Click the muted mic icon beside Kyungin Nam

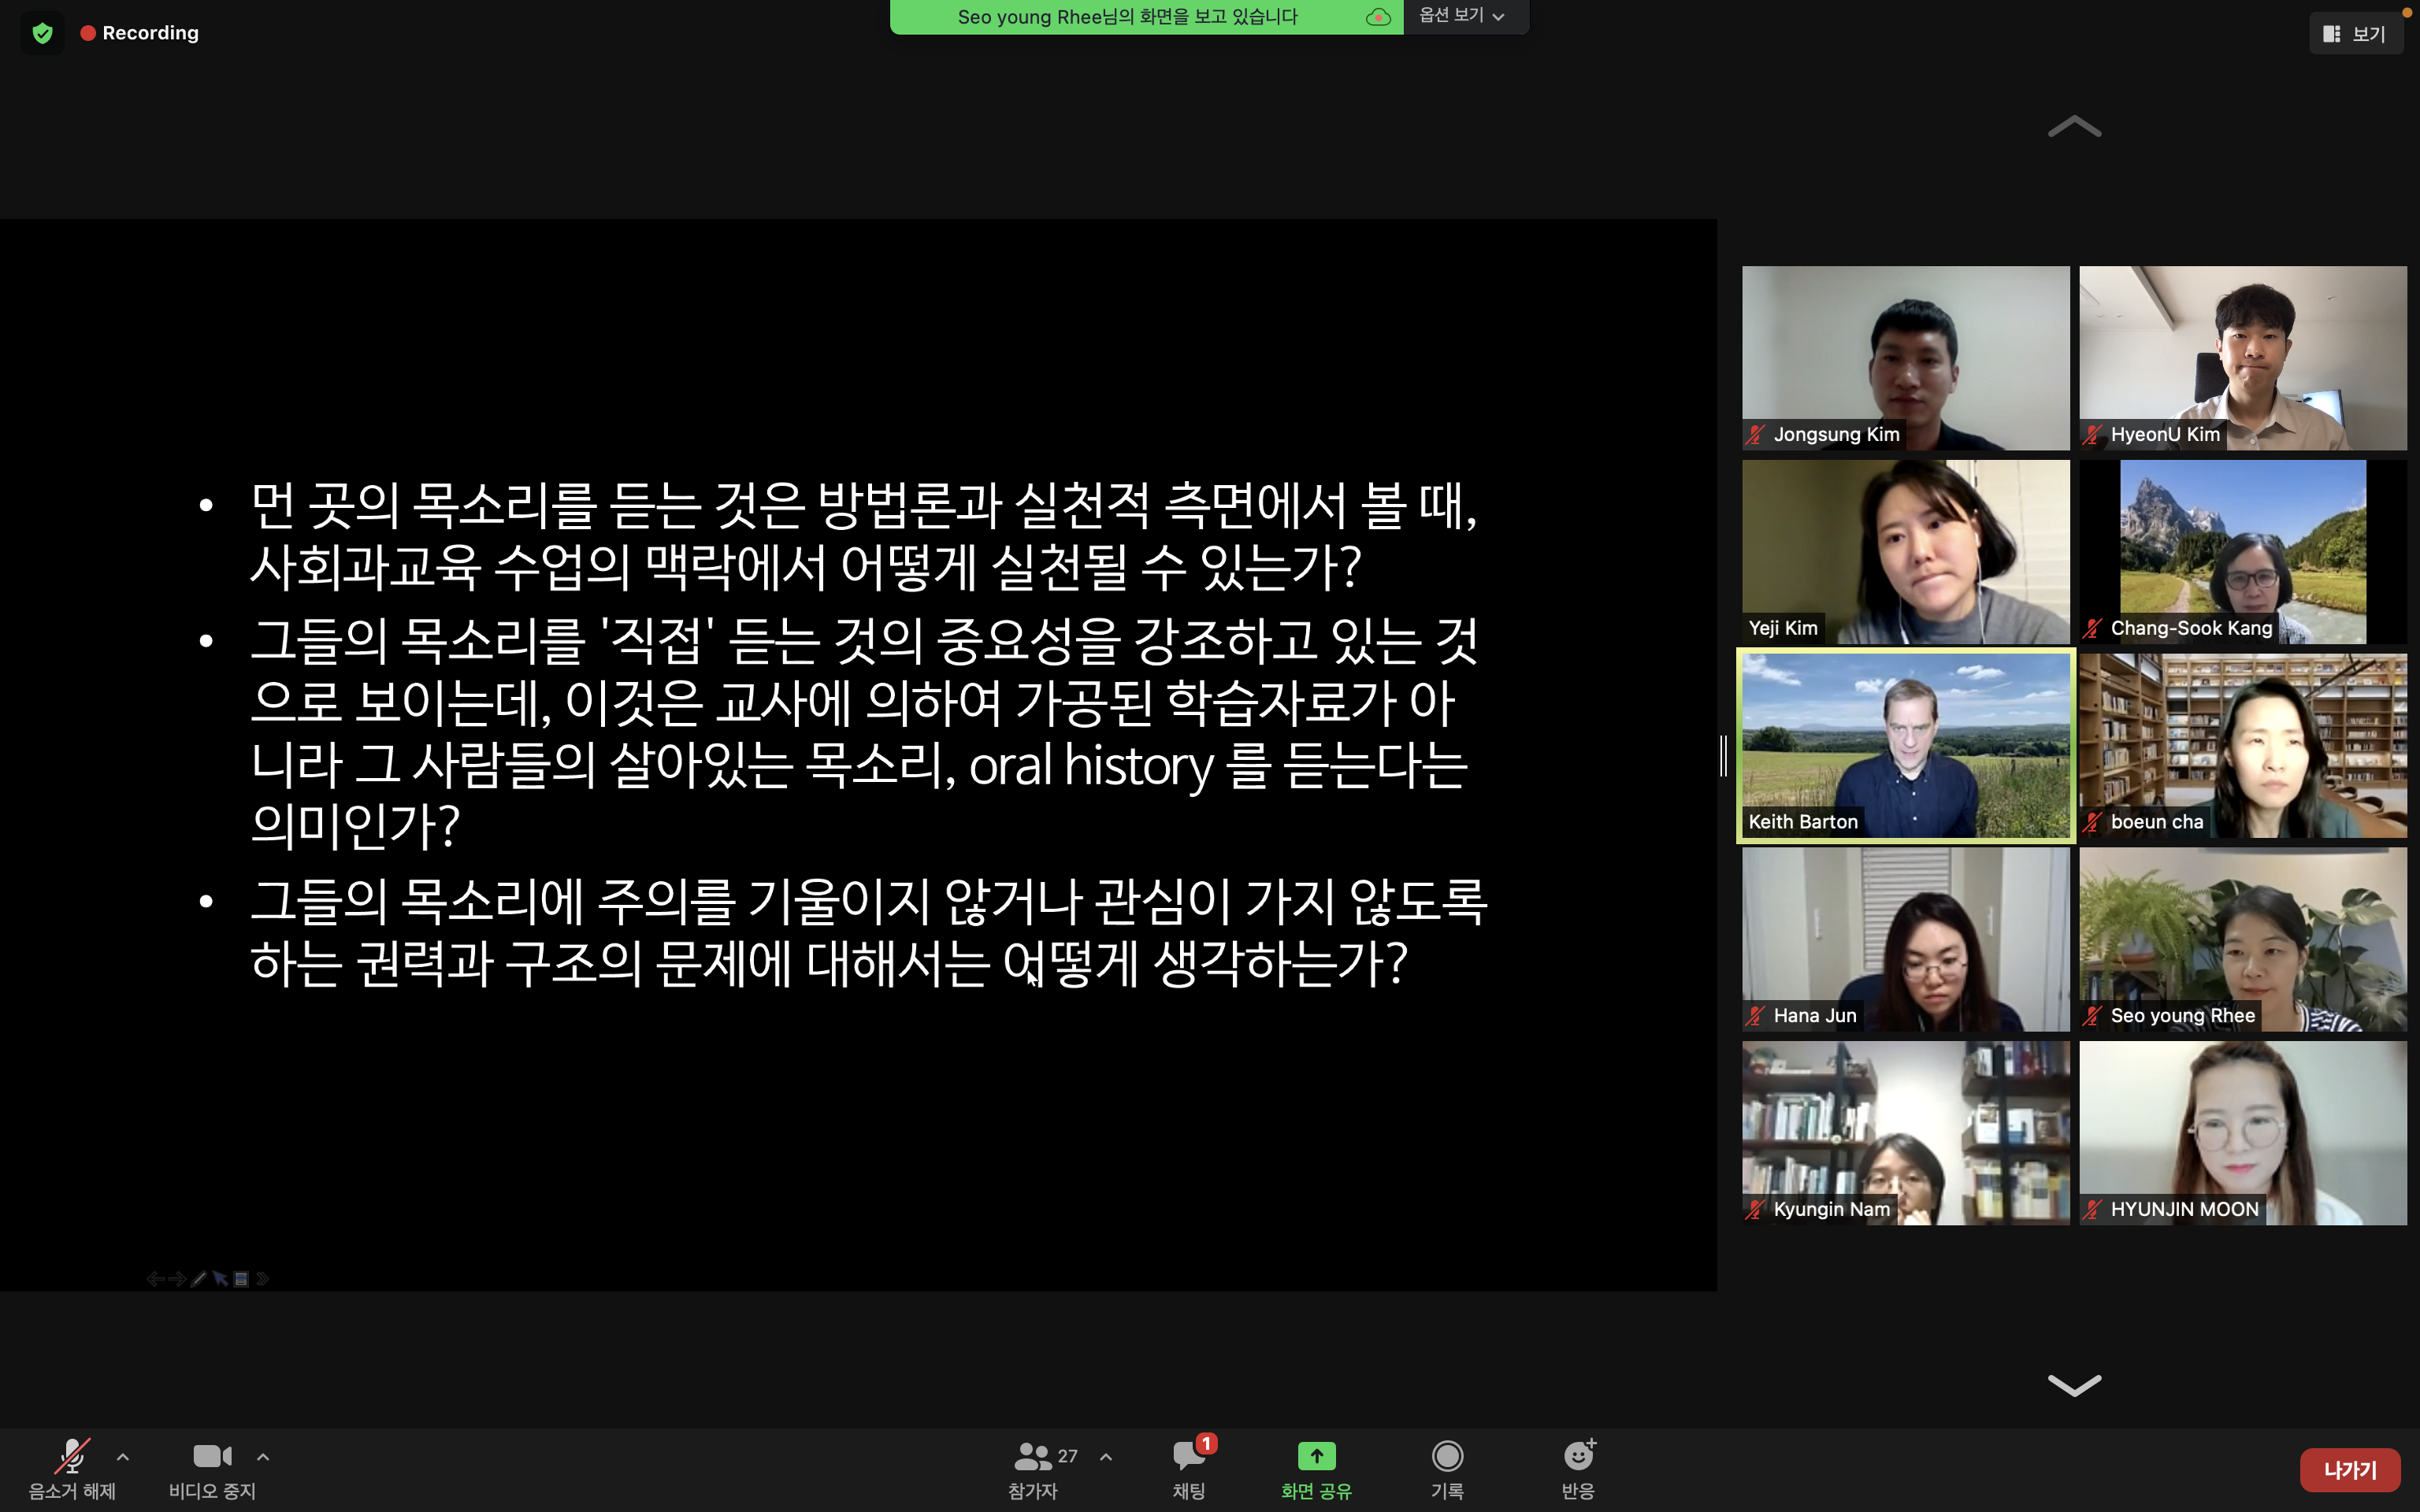[x=1756, y=1209]
